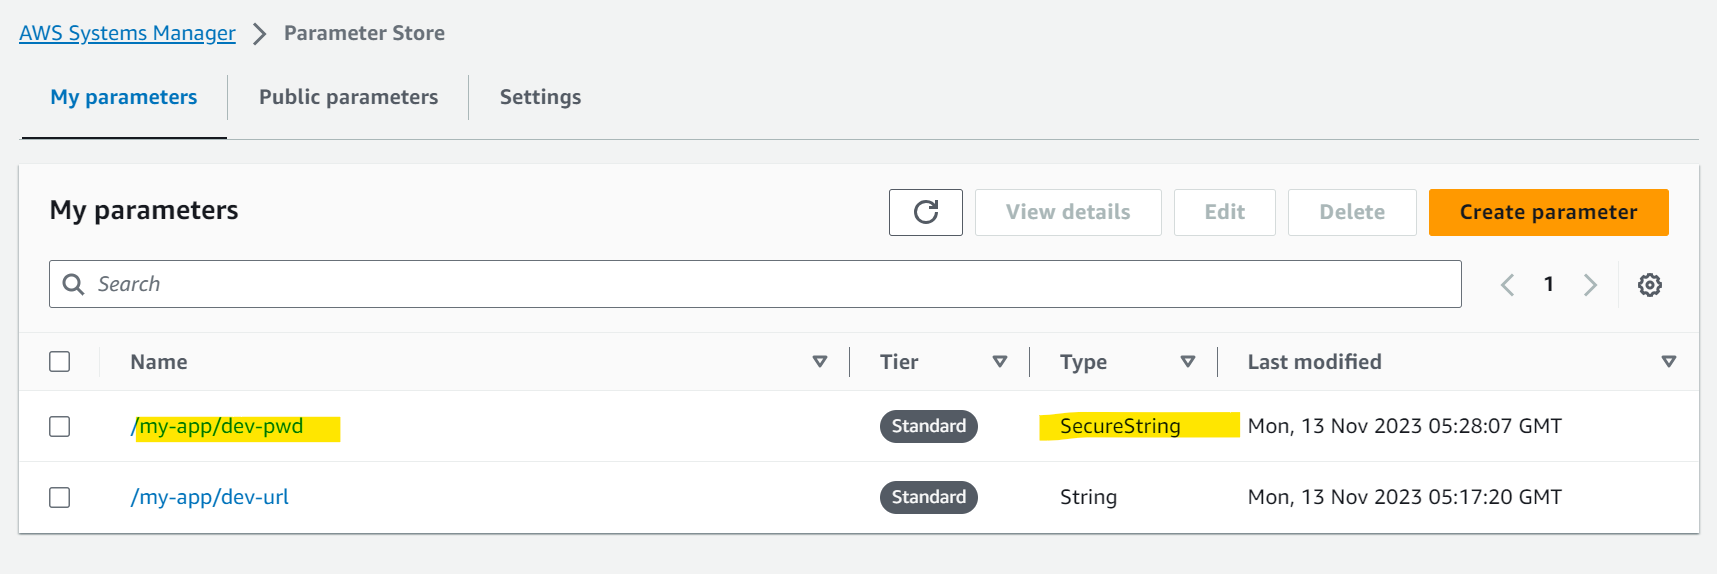This screenshot has width=1717, height=574.
Task: Sort by Last modified column arrow
Action: [x=1669, y=362]
